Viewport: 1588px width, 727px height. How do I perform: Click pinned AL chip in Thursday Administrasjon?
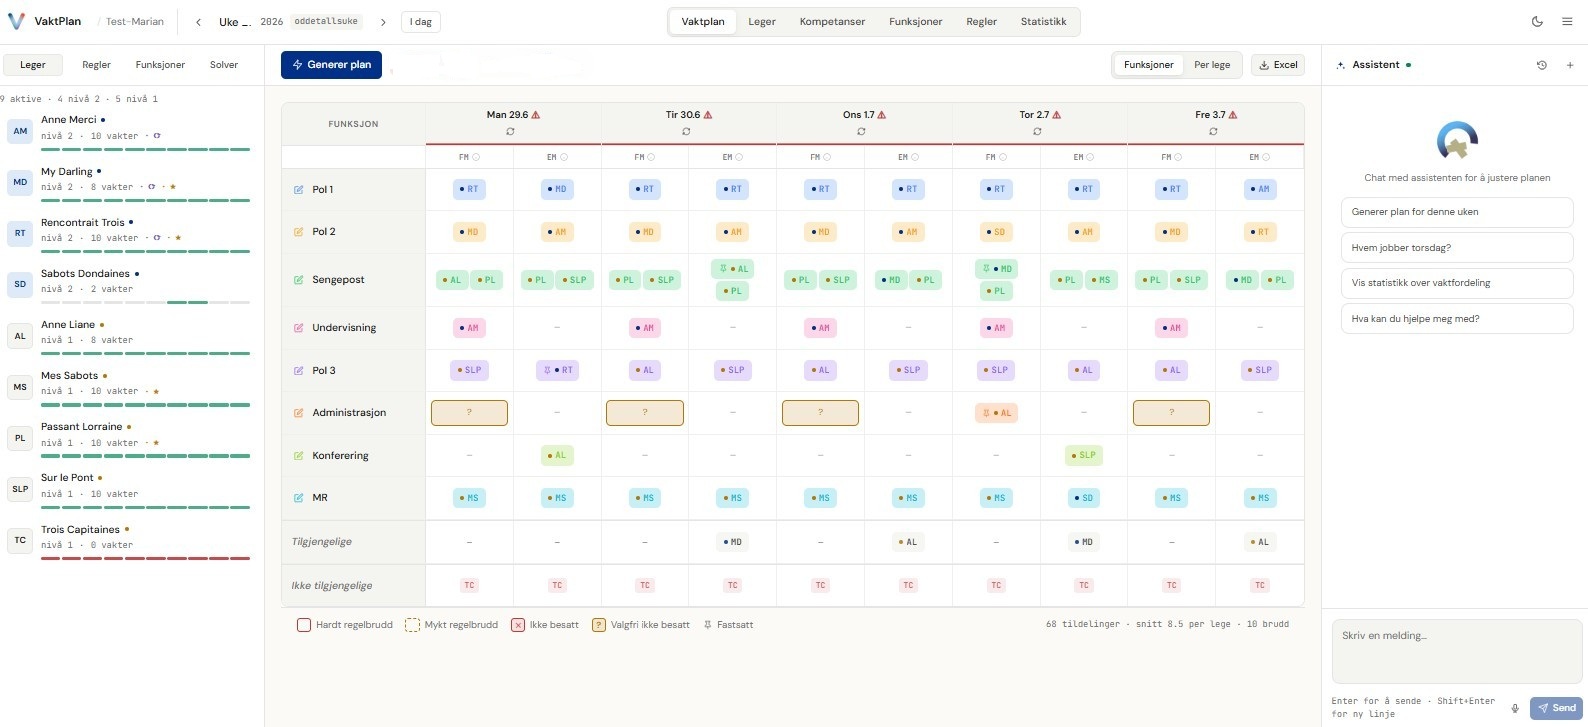pos(996,413)
